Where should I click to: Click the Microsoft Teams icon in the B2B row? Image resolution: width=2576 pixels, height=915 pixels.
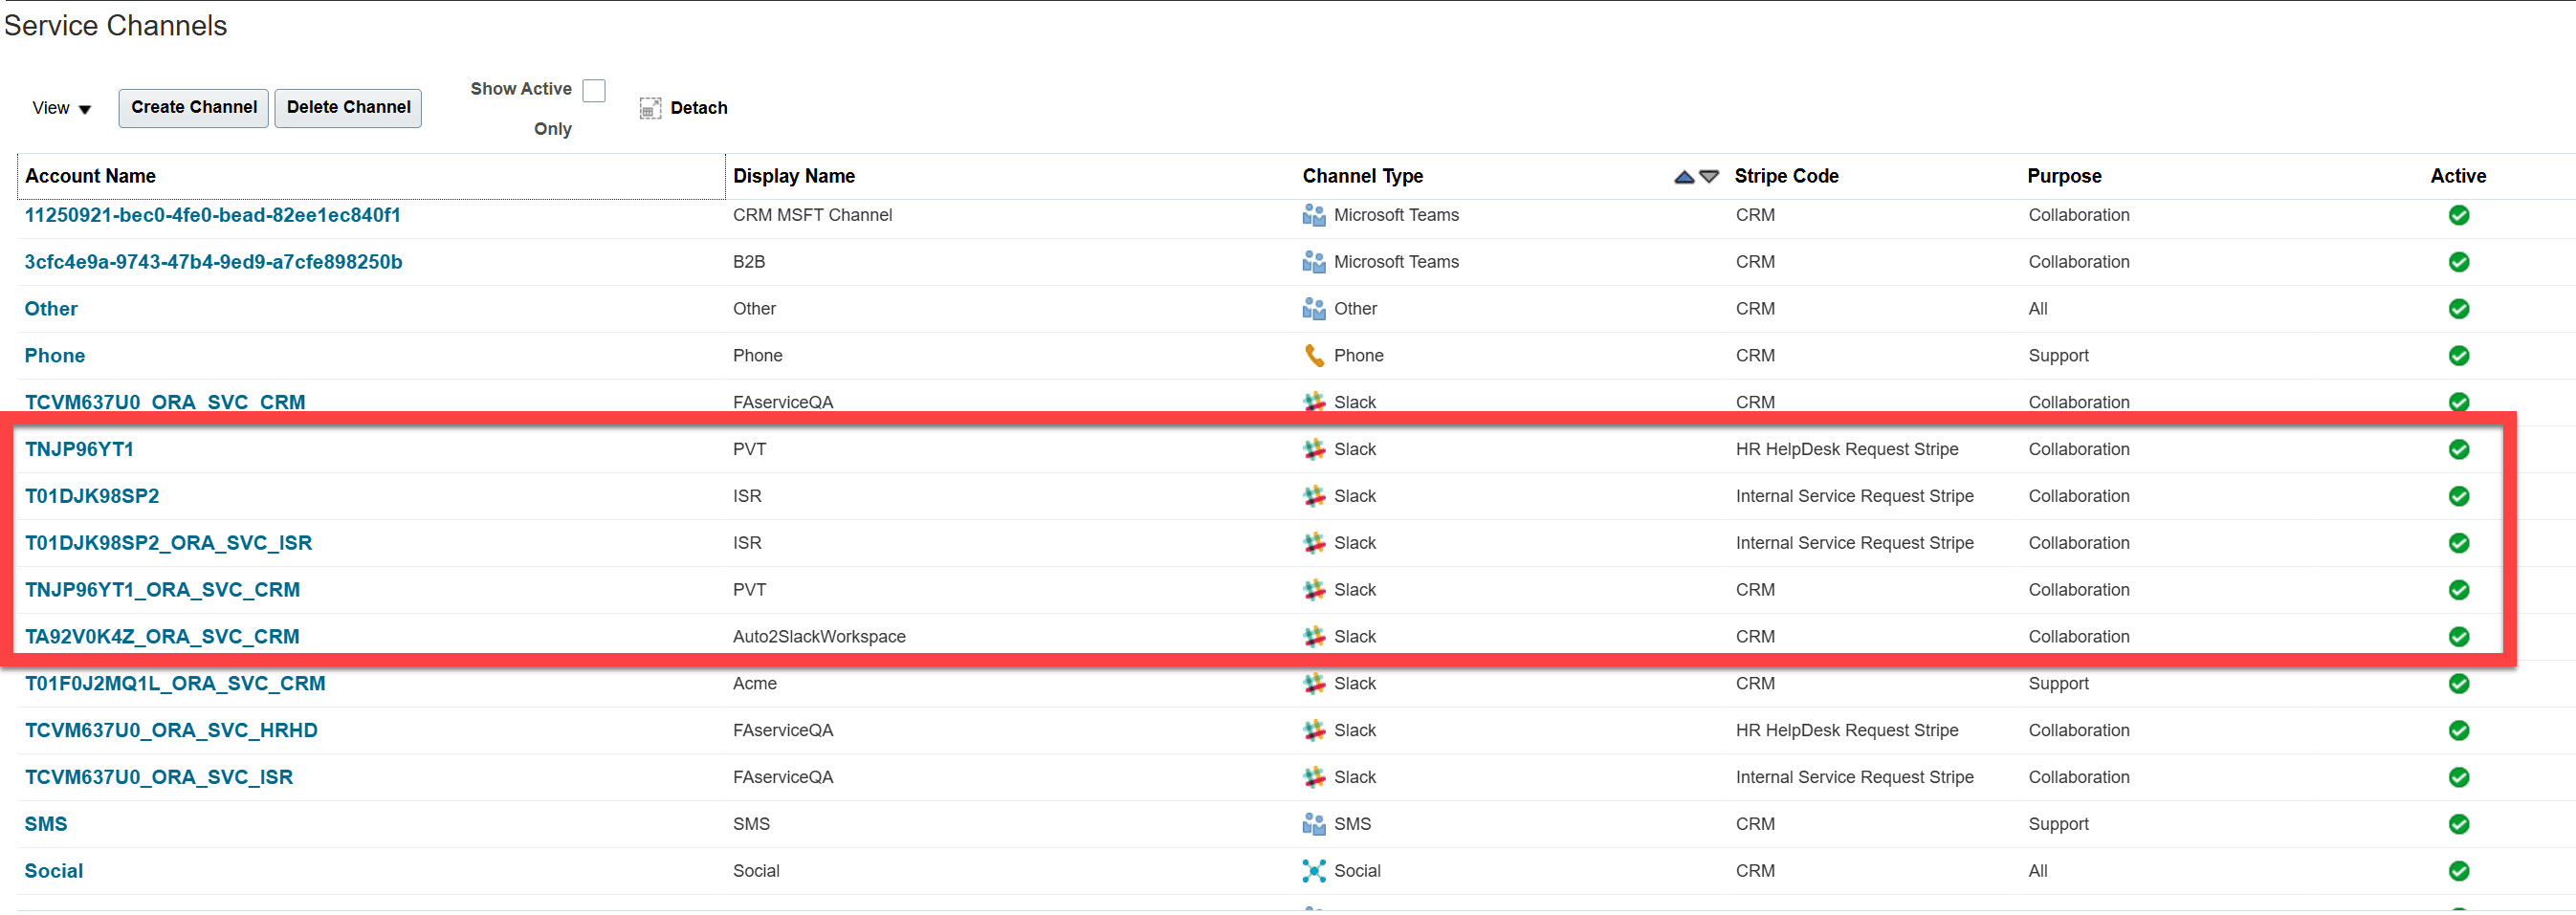coord(1313,262)
